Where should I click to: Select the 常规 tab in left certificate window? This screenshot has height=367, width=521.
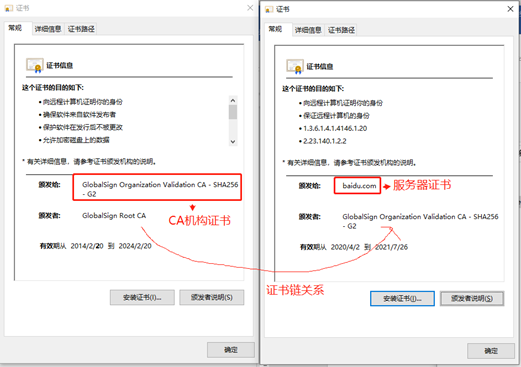tap(15, 28)
